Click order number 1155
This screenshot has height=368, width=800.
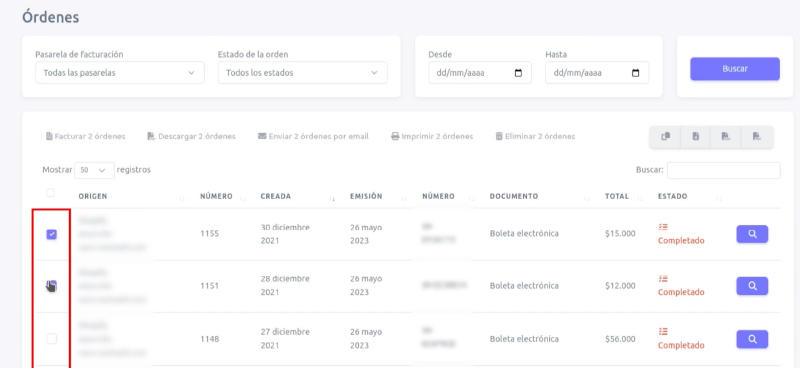(209, 234)
